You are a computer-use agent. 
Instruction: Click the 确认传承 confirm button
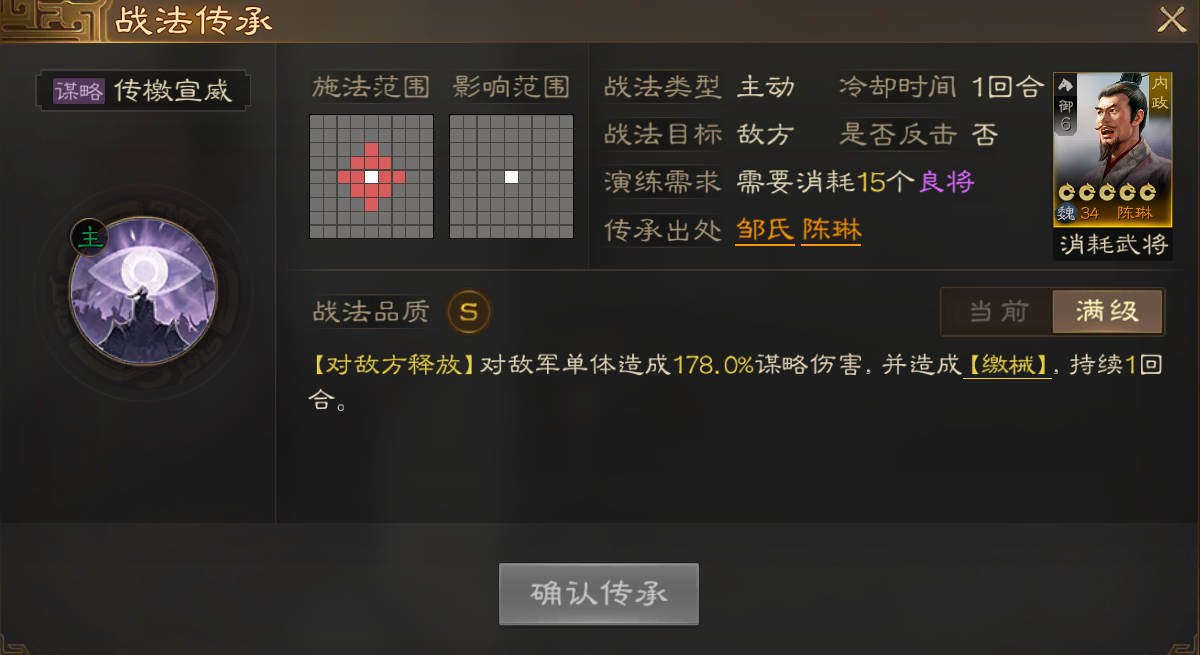pyautogui.click(x=598, y=594)
